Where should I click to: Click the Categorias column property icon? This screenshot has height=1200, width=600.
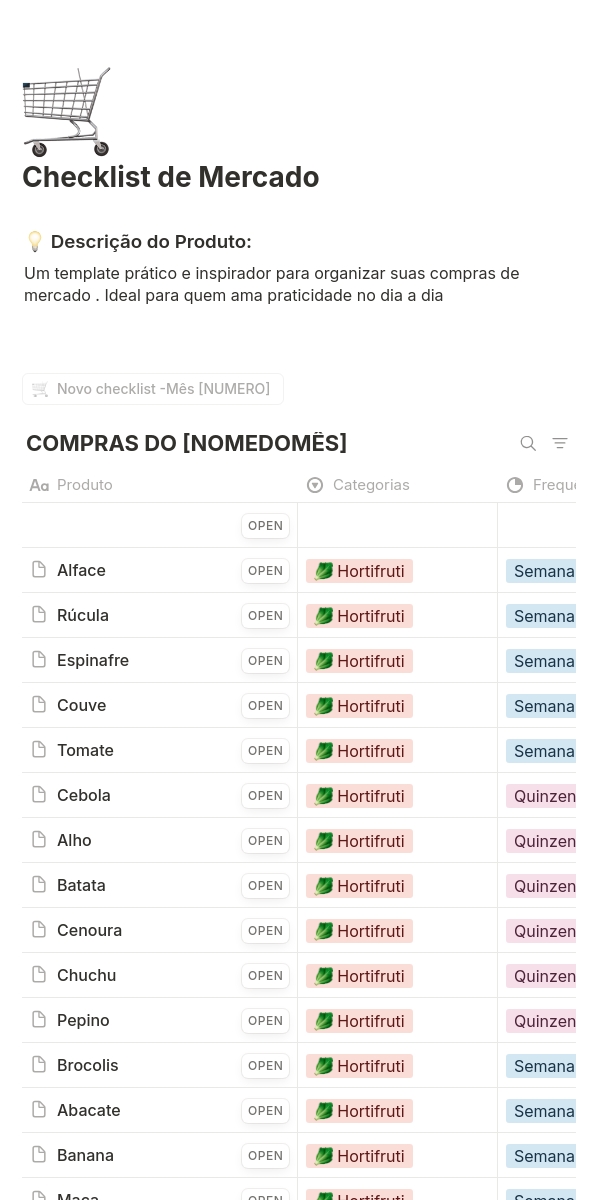coord(315,485)
